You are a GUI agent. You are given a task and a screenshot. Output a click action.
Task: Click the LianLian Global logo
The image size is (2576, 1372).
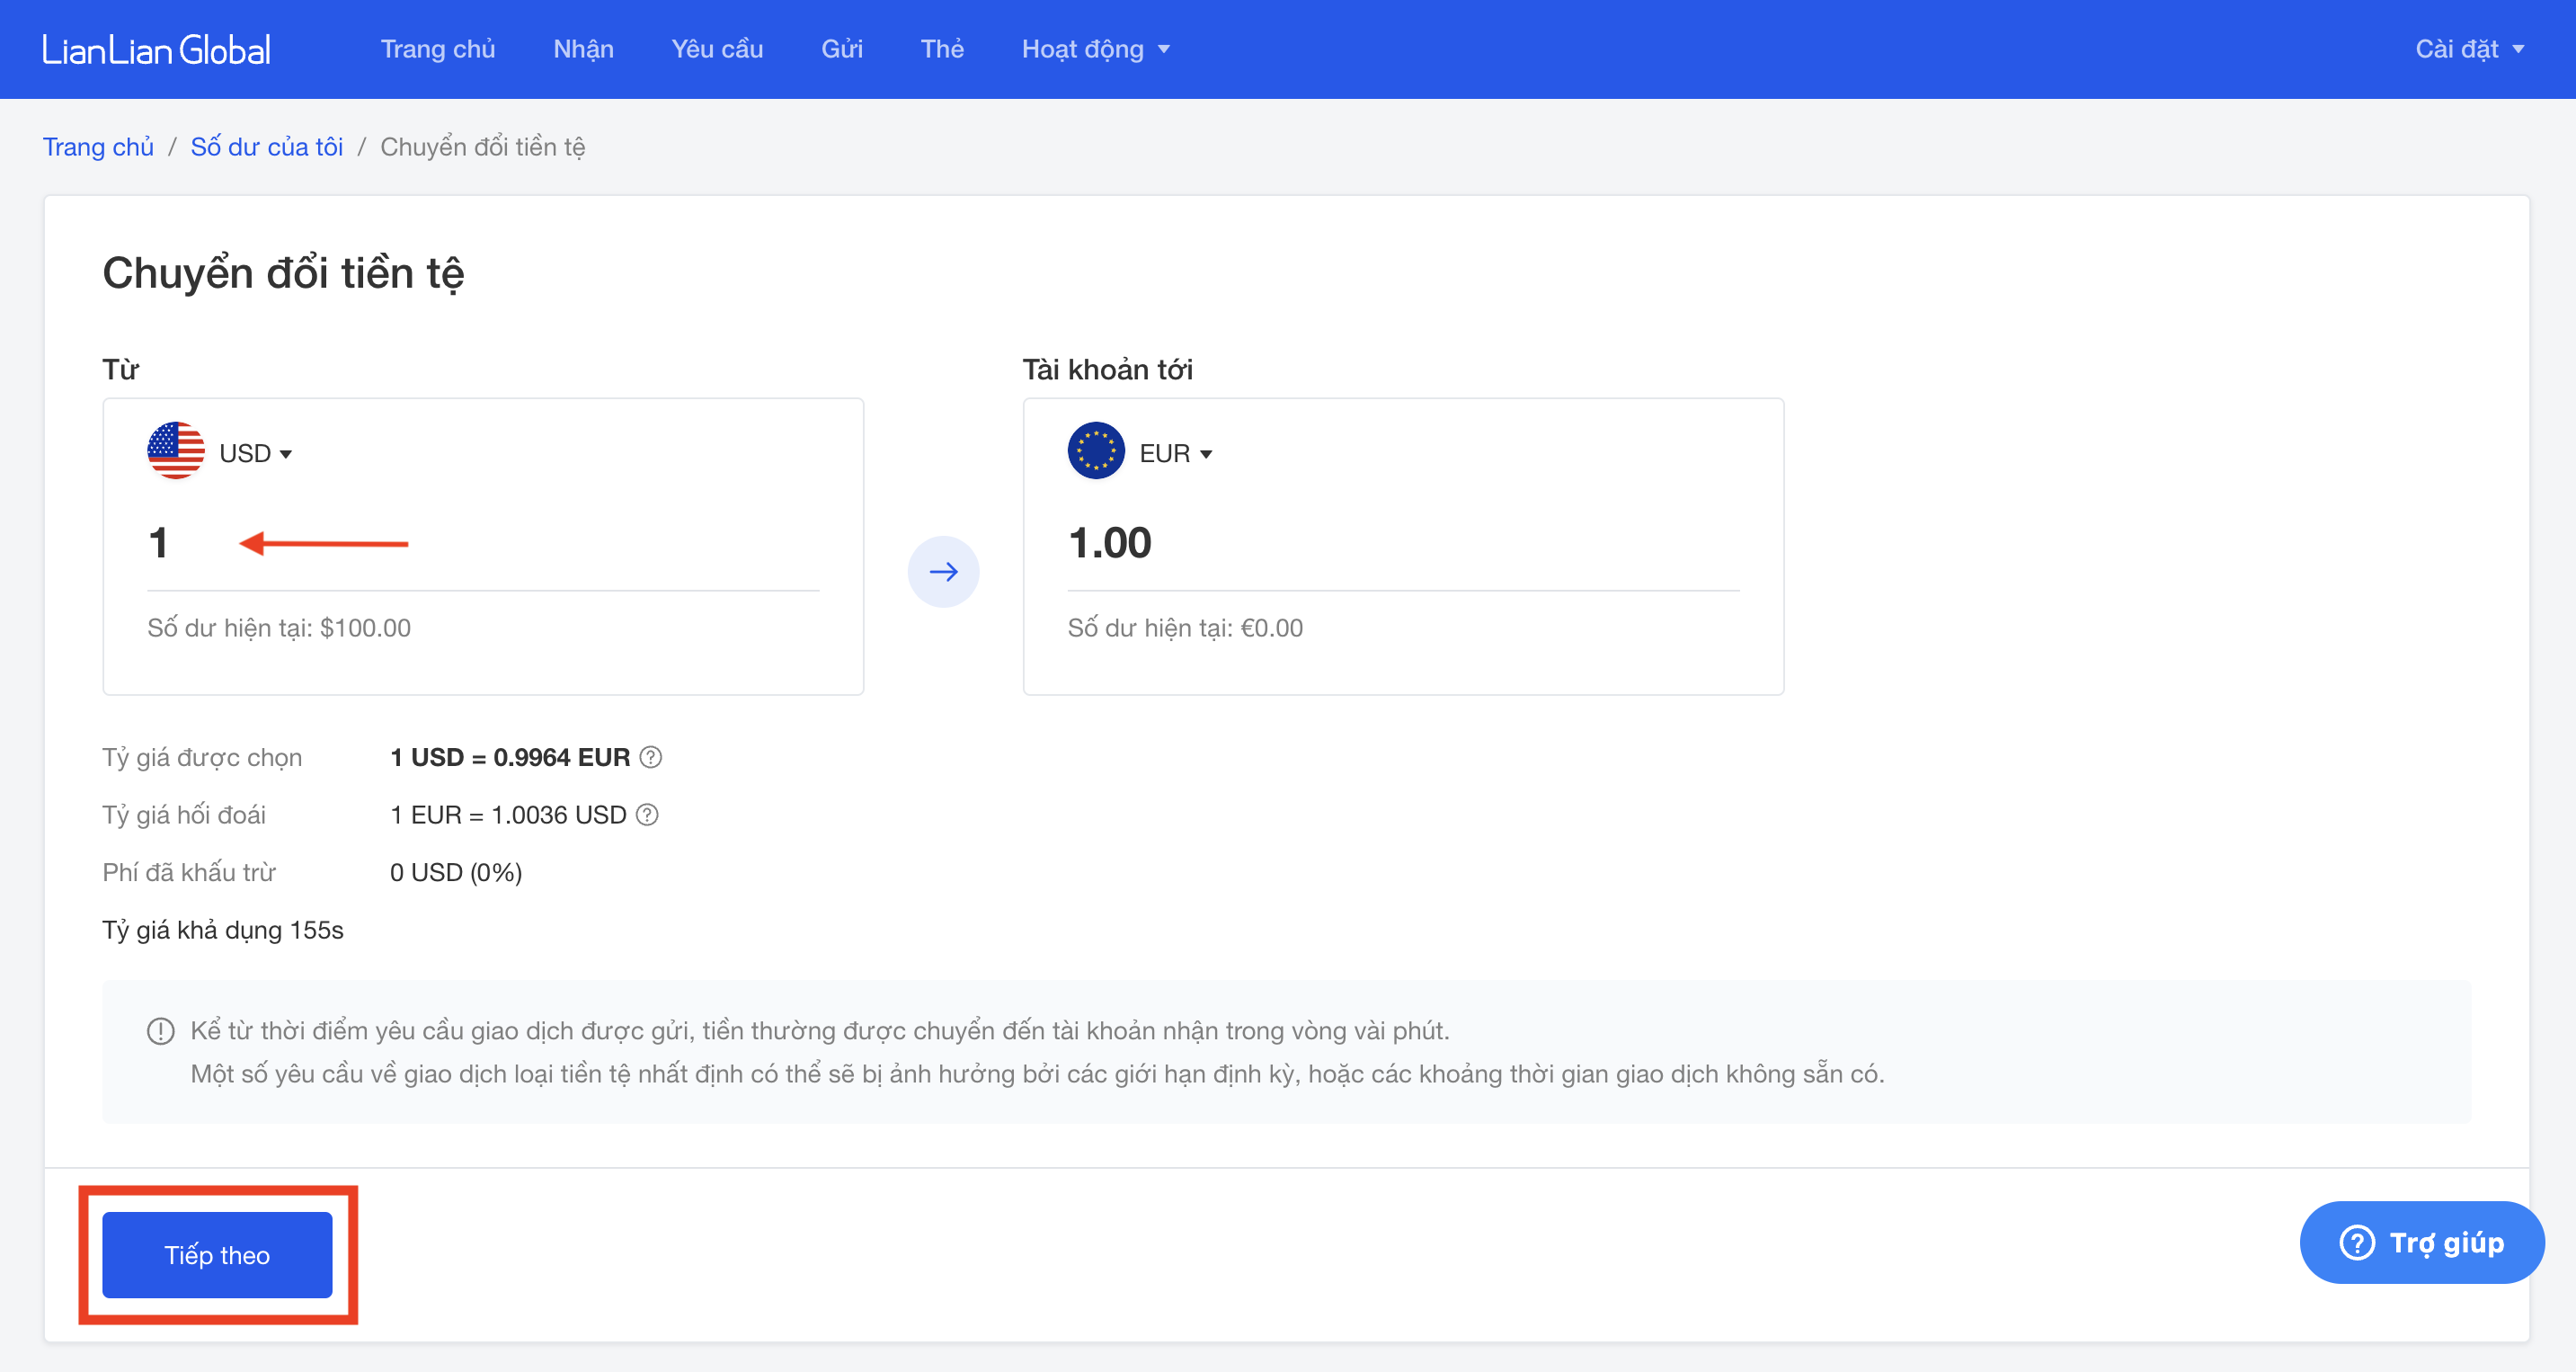[156, 49]
